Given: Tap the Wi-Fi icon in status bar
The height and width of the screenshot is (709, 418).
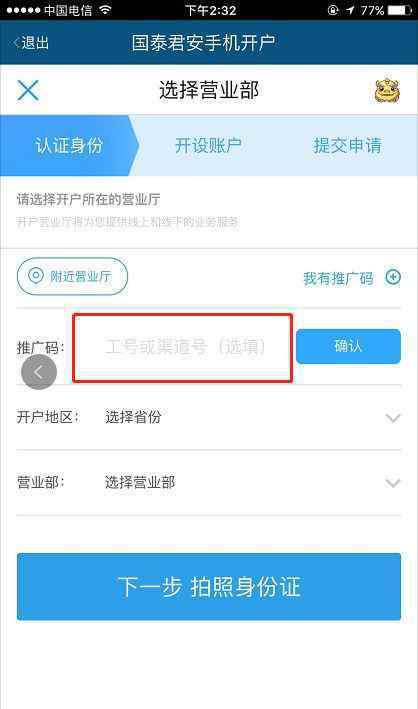Looking at the screenshot, I should 105,10.
